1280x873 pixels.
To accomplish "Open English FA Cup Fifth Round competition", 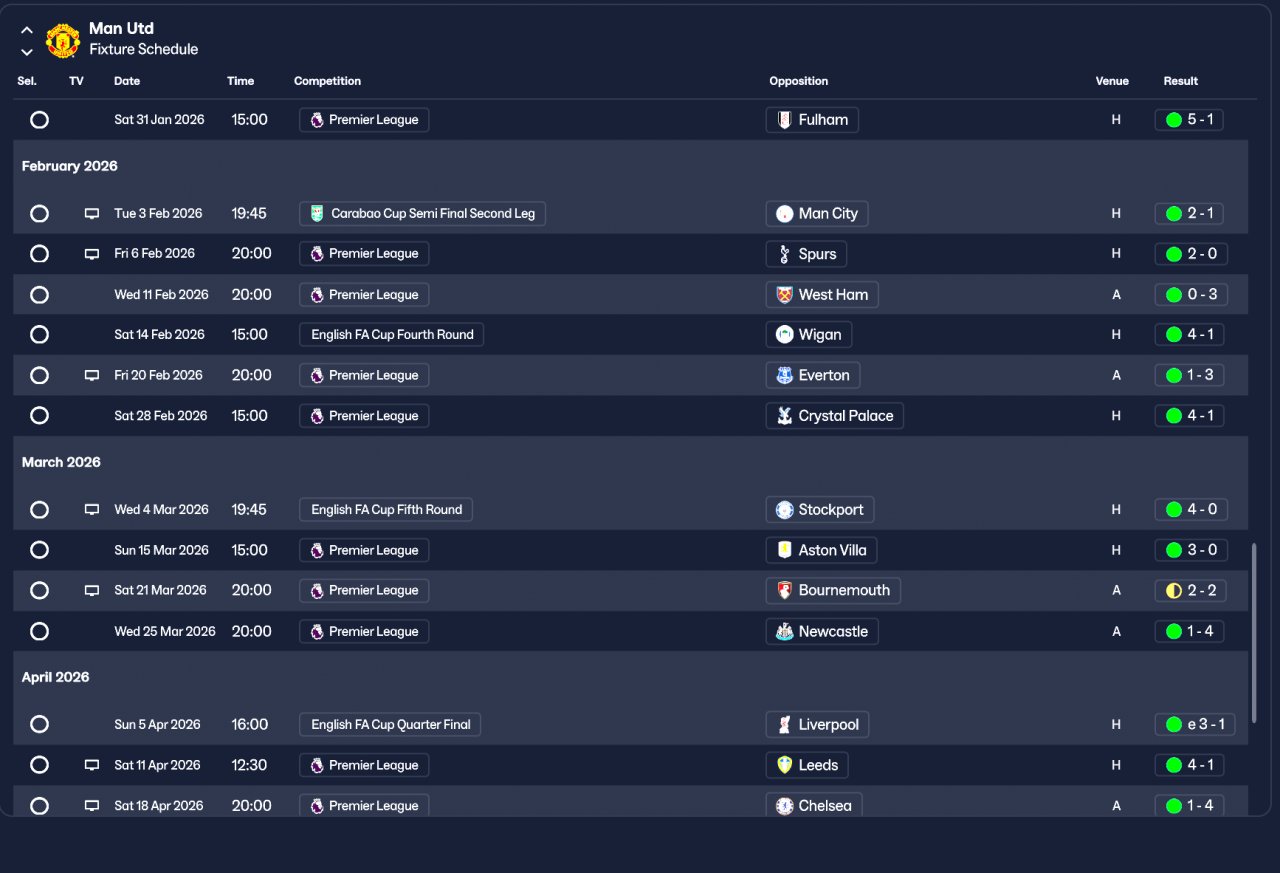I will click(386, 510).
